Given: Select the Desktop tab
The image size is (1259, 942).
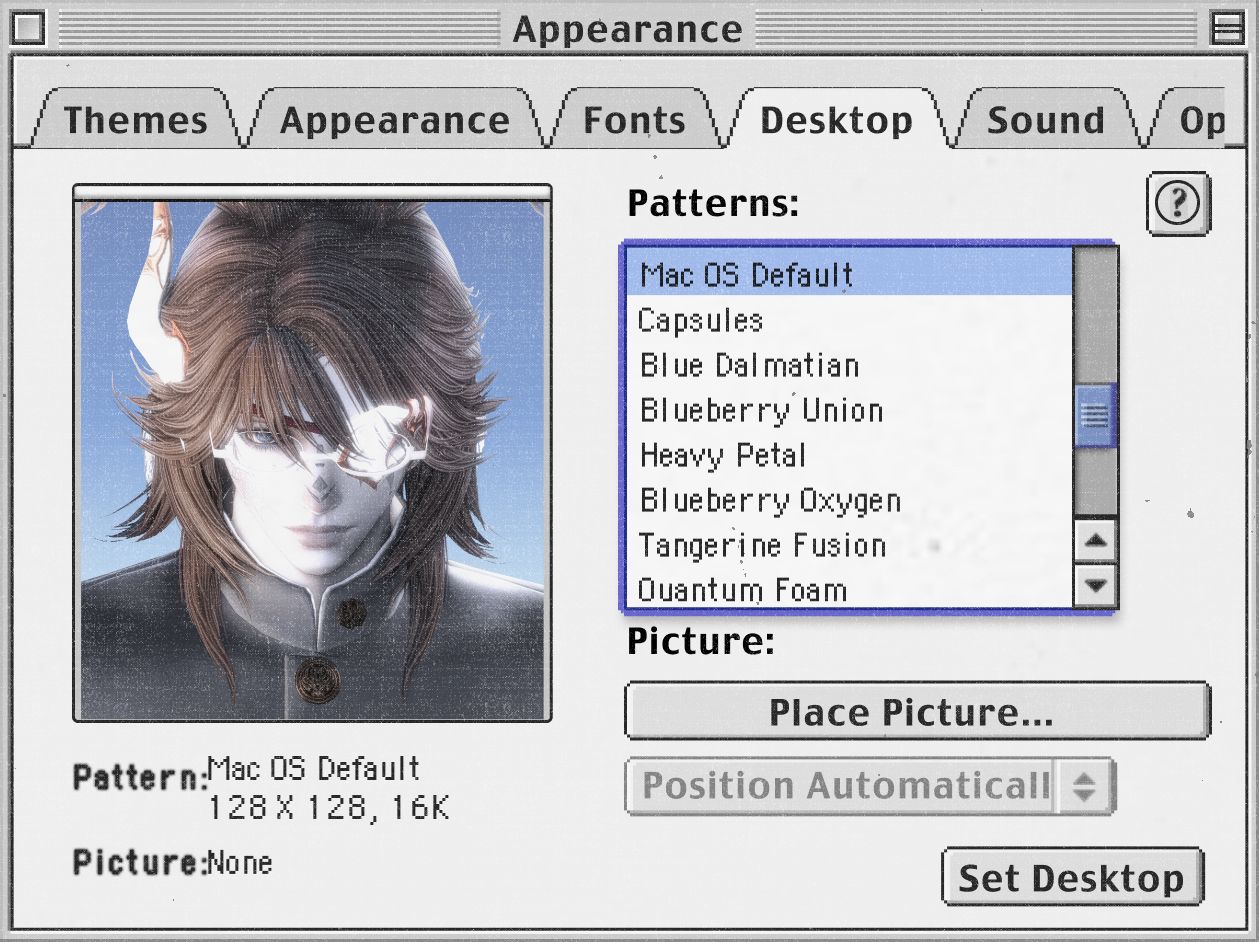Looking at the screenshot, I should [836, 120].
